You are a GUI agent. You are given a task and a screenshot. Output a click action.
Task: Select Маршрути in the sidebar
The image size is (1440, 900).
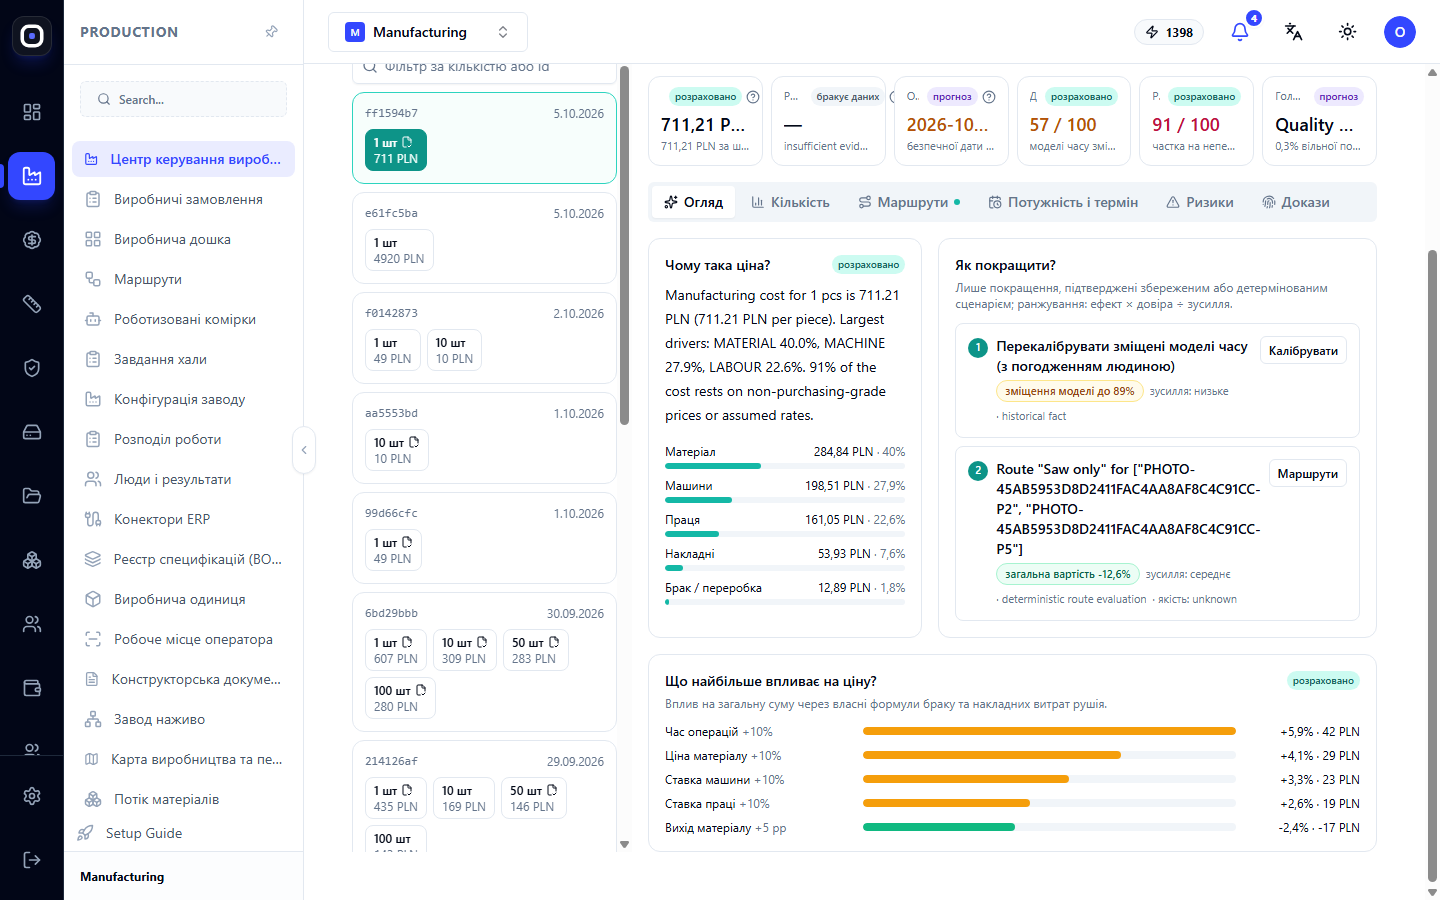click(184, 279)
